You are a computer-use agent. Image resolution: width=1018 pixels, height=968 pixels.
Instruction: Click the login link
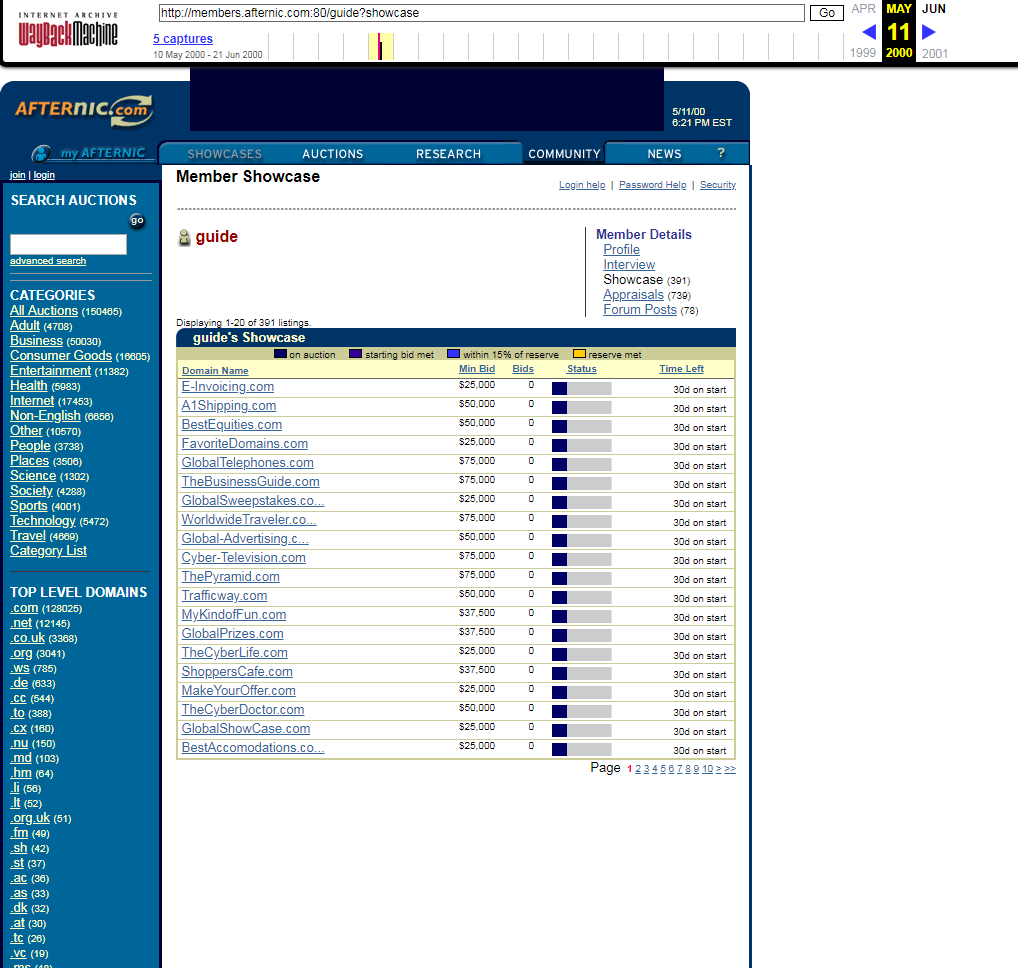pos(44,175)
